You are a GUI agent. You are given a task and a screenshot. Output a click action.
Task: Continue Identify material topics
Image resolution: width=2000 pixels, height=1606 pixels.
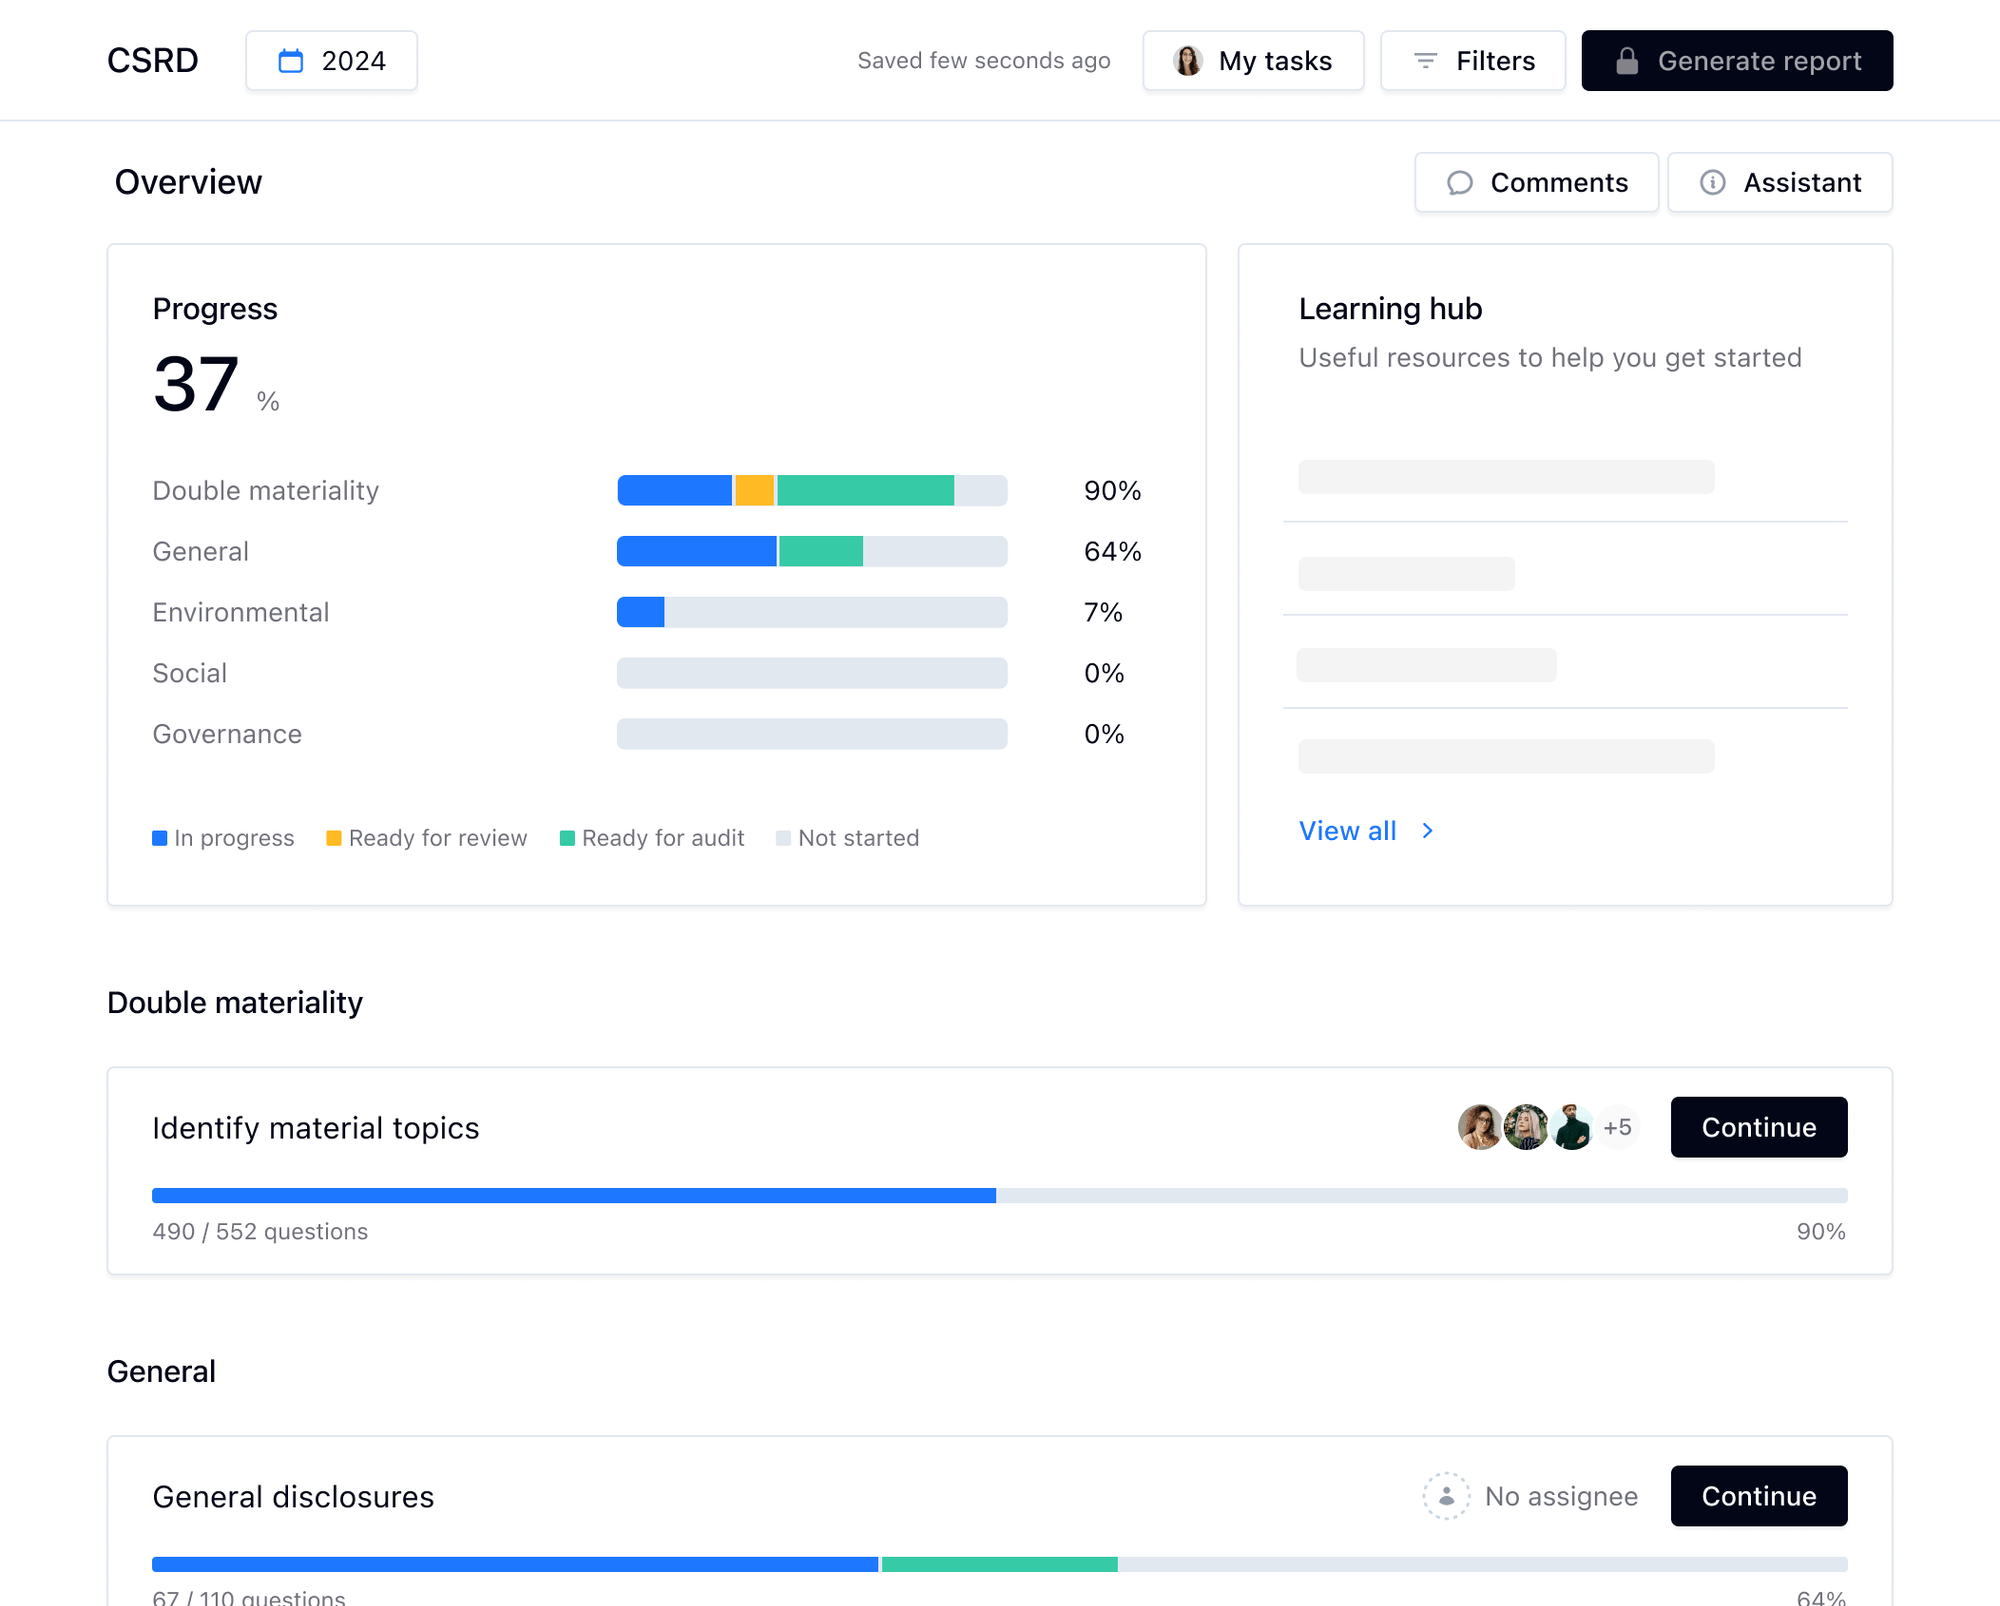click(1758, 1127)
